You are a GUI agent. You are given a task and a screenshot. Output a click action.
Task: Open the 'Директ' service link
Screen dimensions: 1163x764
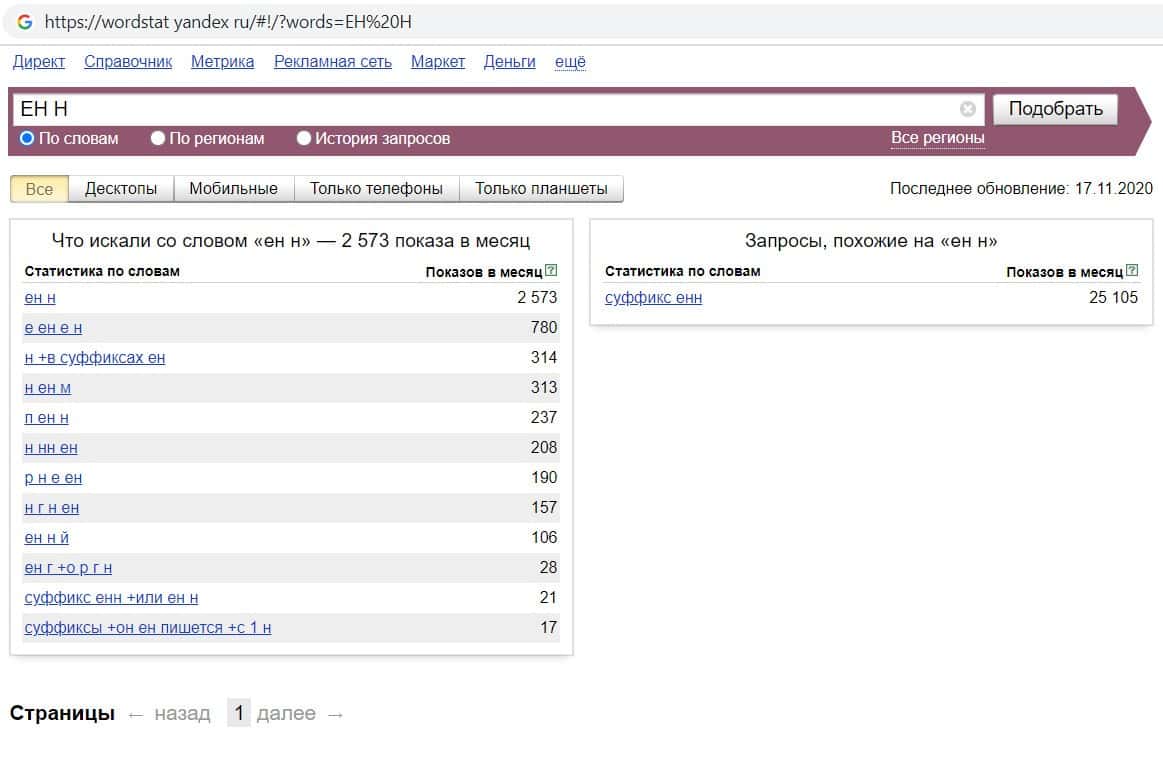[39, 62]
